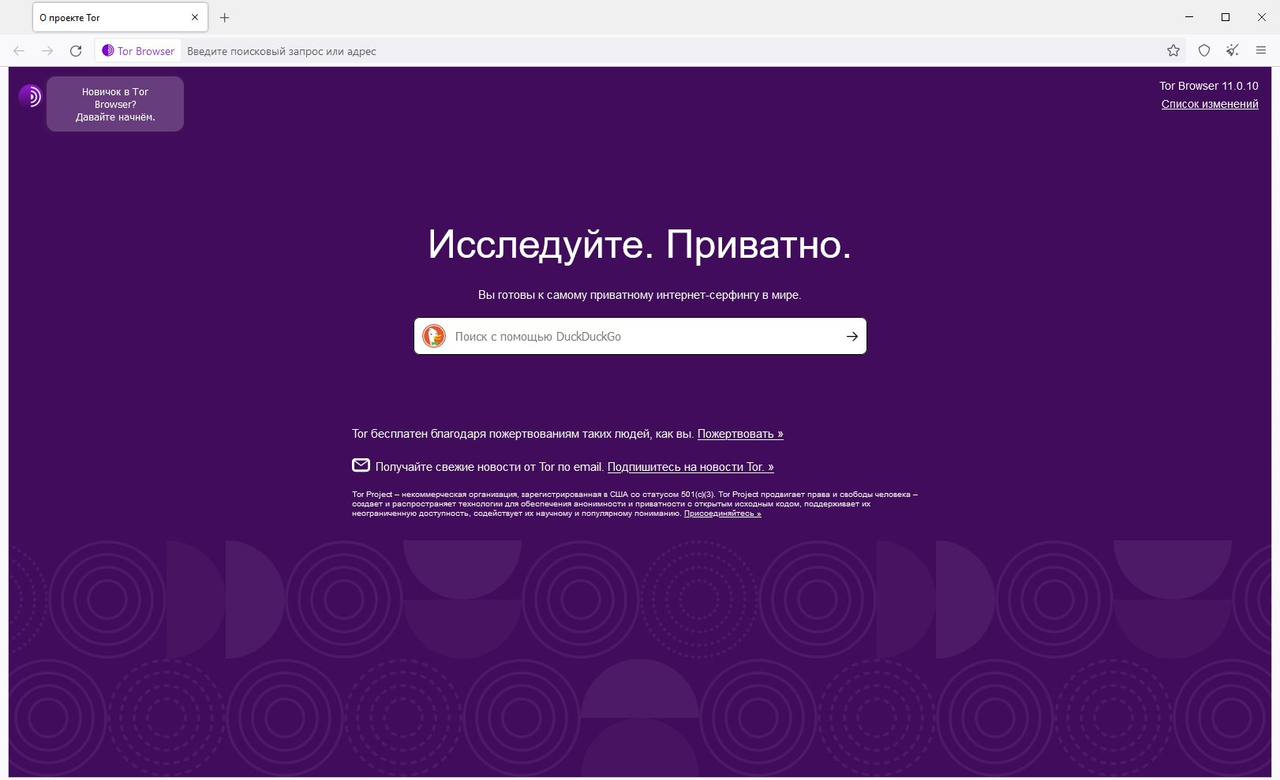Image resolution: width=1280 pixels, height=780 pixels.
Task: Click the DuckDuckGo logo in search box
Action: [433, 336]
